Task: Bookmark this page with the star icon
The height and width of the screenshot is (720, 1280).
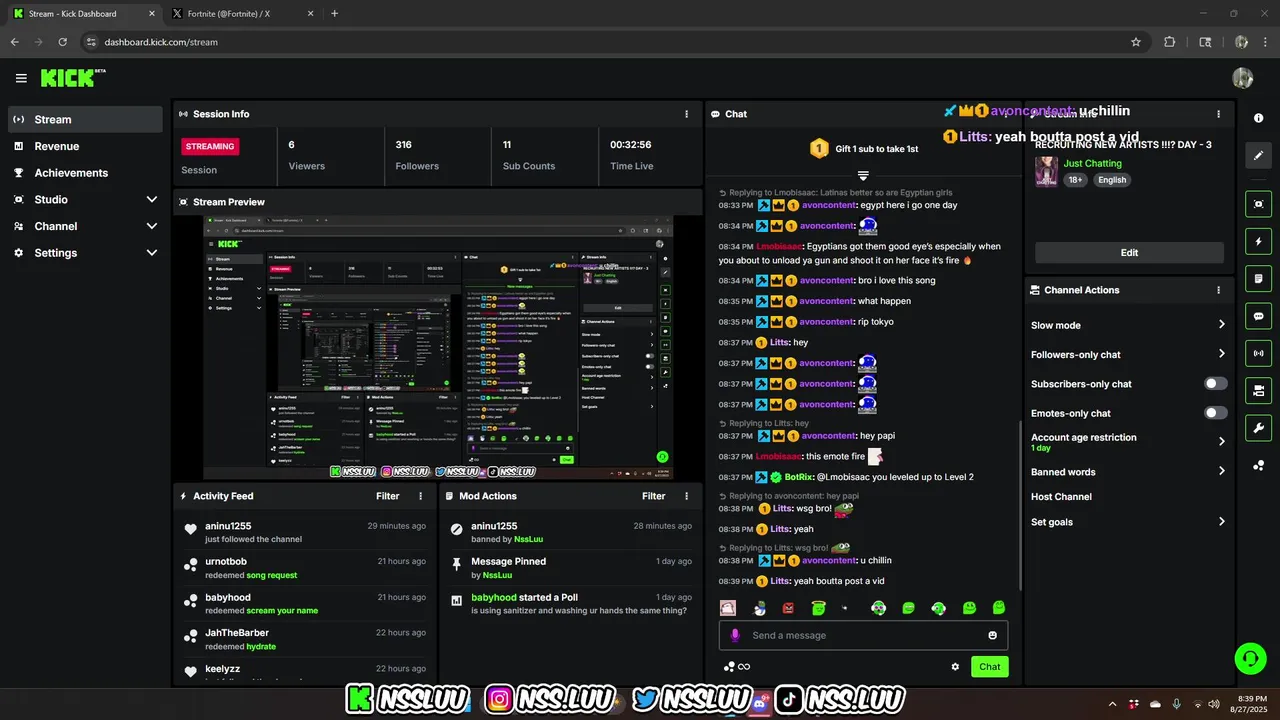Action: tap(1136, 42)
